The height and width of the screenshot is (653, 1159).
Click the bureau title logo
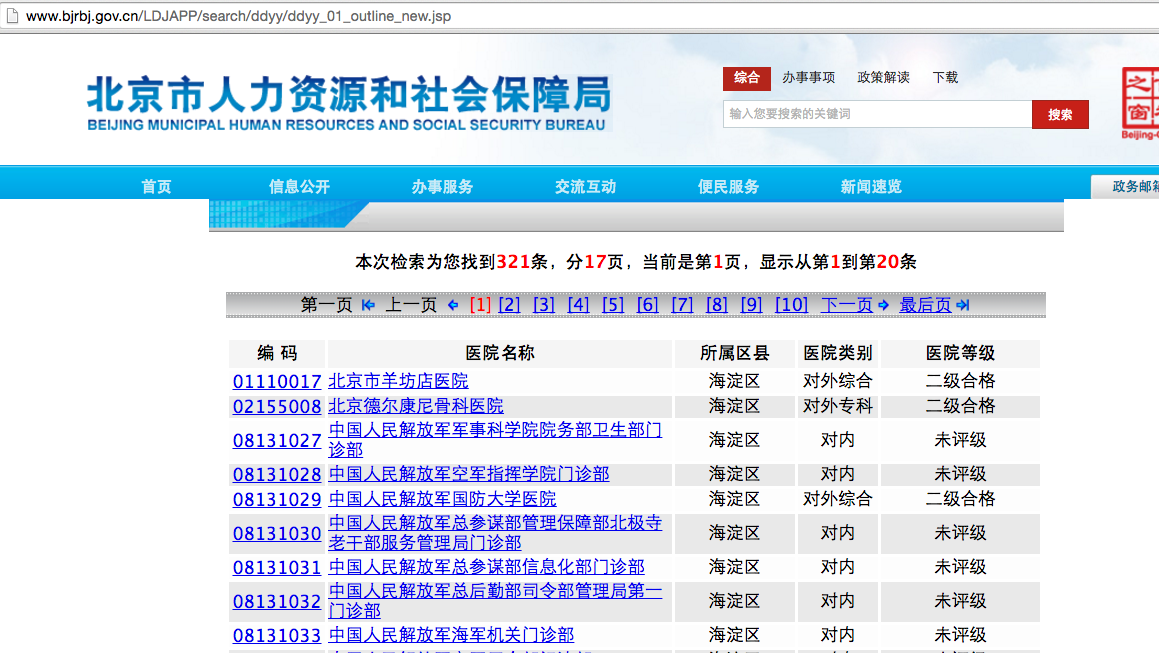click(348, 104)
